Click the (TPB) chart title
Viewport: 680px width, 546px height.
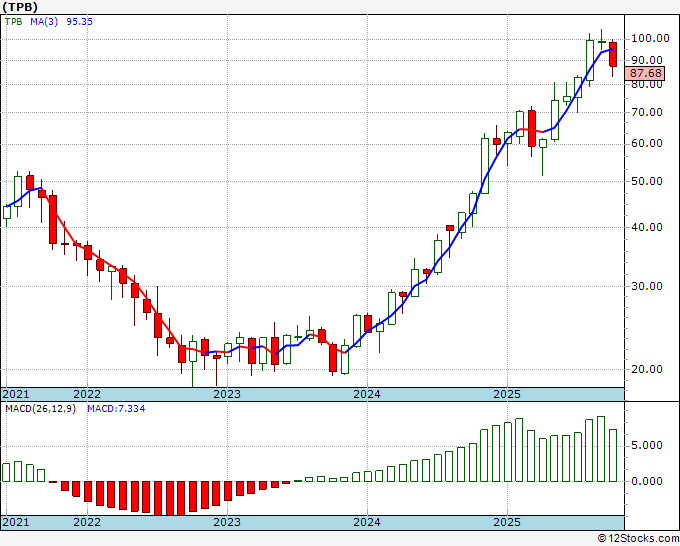pyautogui.click(x=20, y=7)
